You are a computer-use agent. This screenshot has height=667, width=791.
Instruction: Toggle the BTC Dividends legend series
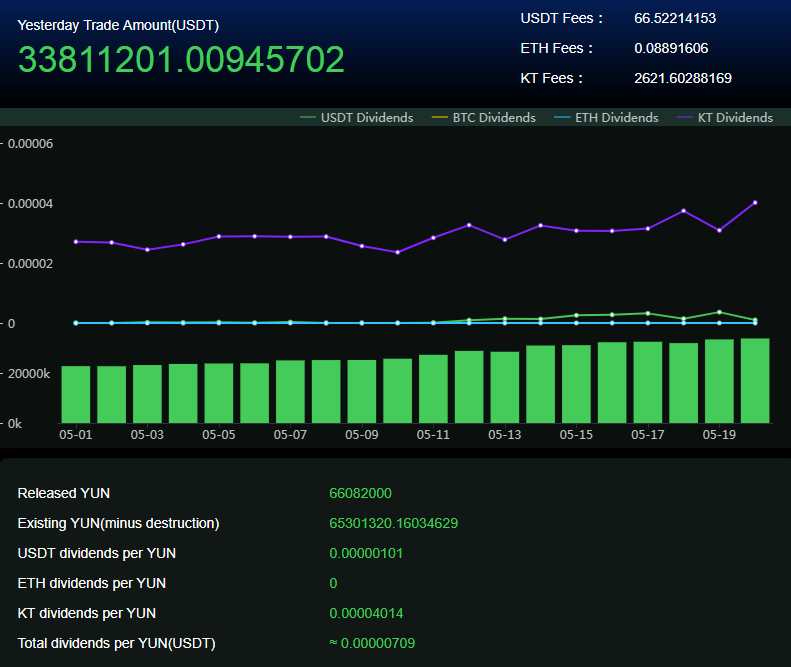(x=484, y=118)
